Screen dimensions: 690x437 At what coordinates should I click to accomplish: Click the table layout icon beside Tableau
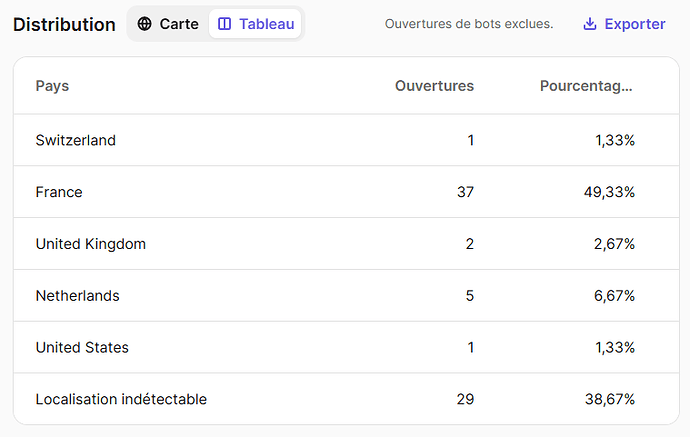point(225,24)
